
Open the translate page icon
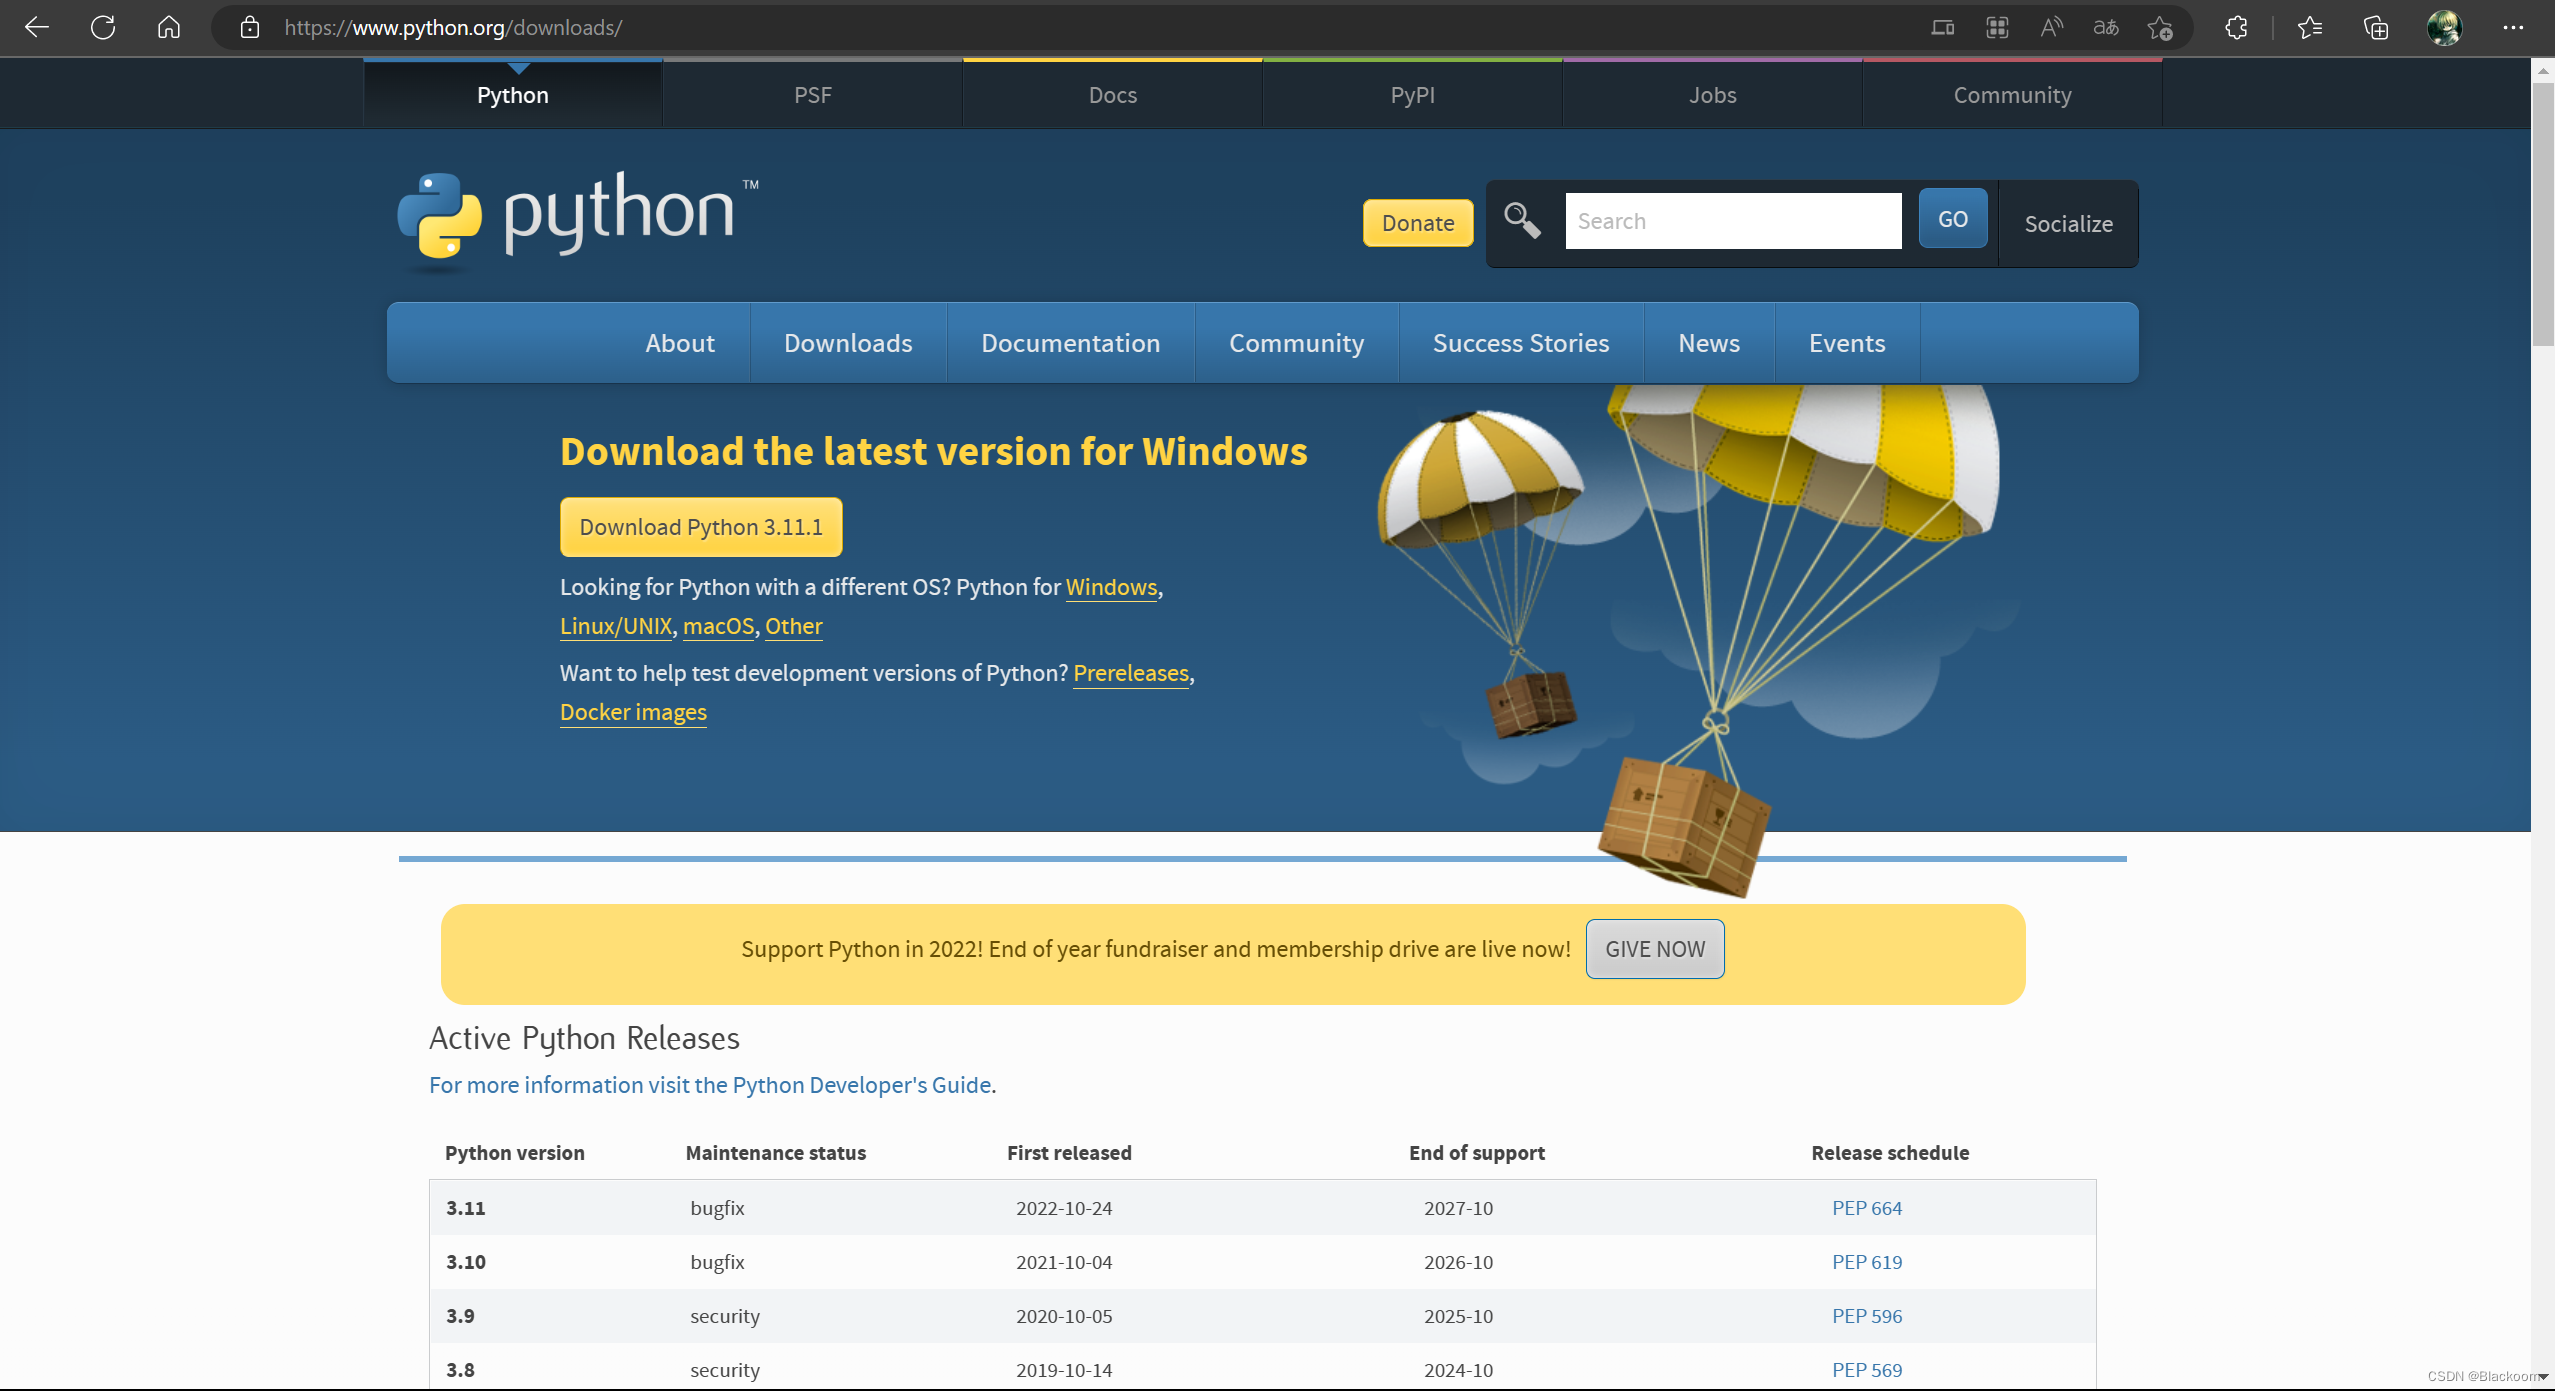(x=2106, y=27)
